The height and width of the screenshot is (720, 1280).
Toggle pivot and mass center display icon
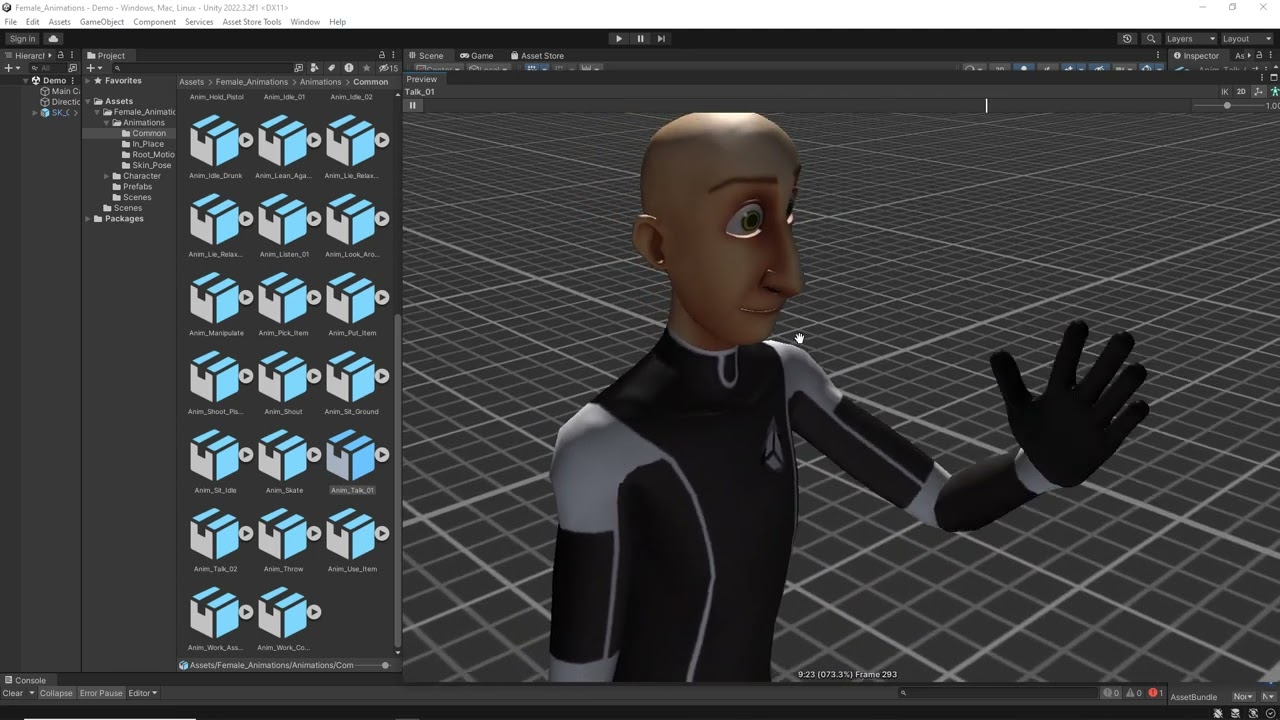[x=1258, y=91]
